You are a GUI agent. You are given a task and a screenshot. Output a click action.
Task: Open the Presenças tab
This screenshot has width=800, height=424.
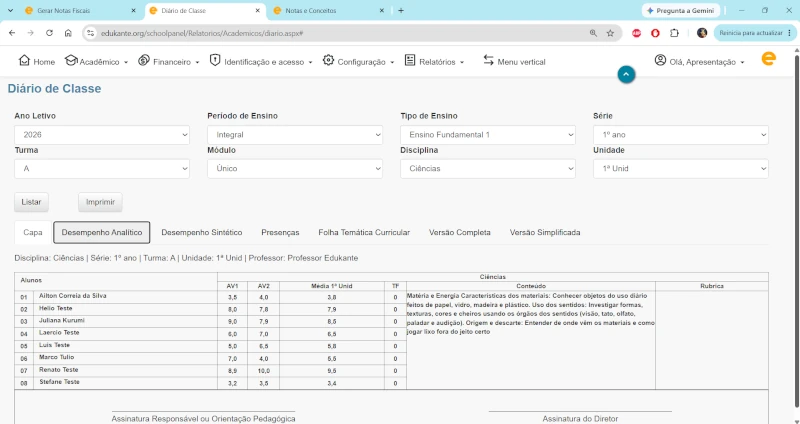point(280,232)
